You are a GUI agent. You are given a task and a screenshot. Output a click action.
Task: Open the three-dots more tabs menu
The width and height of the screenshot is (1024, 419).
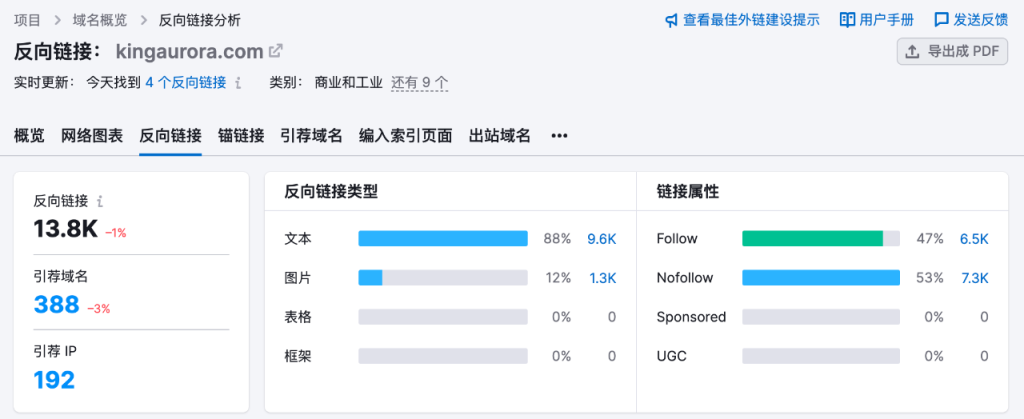(x=560, y=136)
